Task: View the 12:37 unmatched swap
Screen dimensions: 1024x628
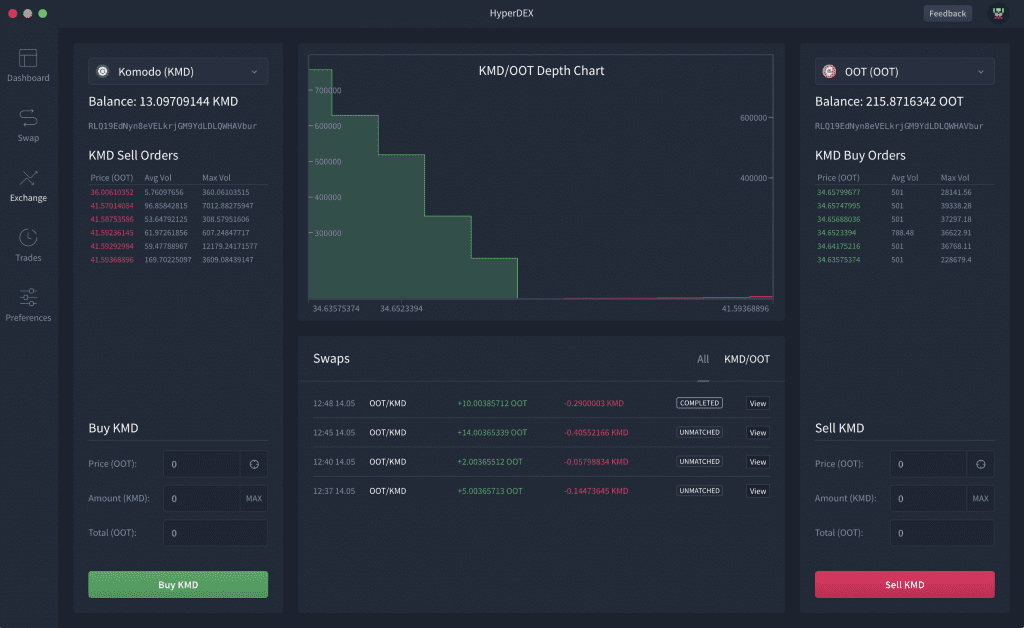Action: pyautogui.click(x=758, y=491)
